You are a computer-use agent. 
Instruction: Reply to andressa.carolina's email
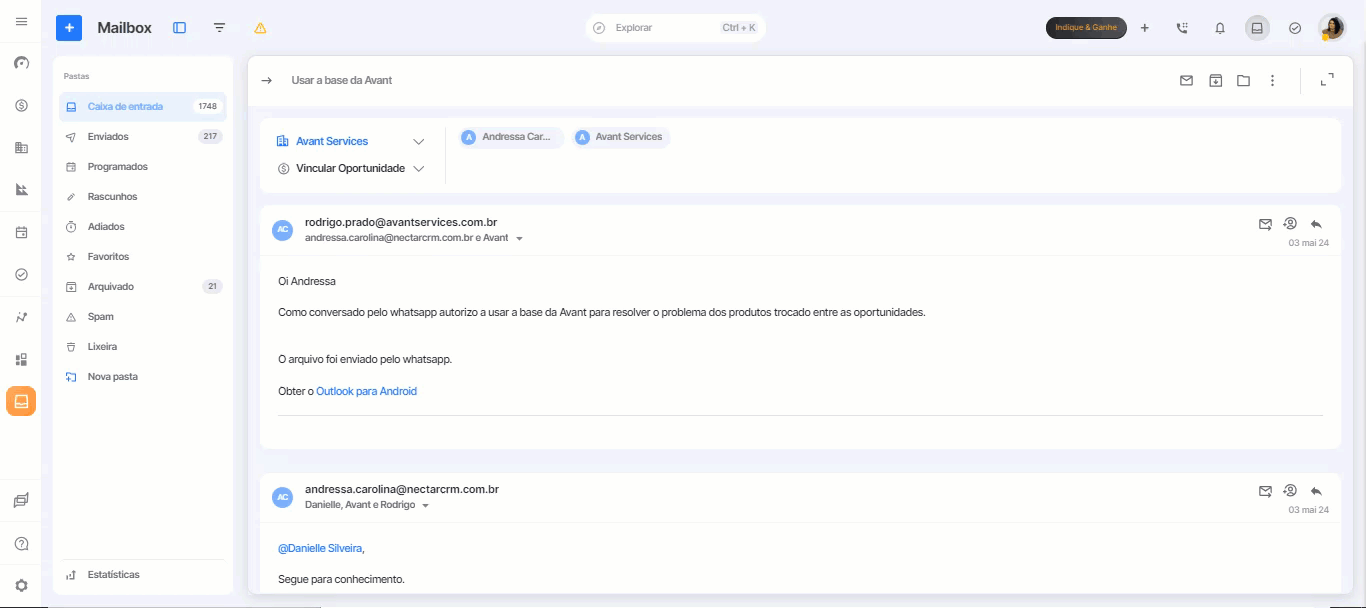click(x=1316, y=491)
